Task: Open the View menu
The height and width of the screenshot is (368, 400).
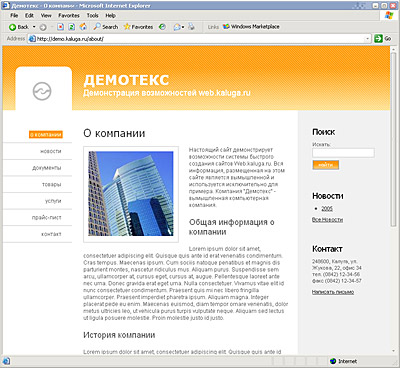Action: 46,15
